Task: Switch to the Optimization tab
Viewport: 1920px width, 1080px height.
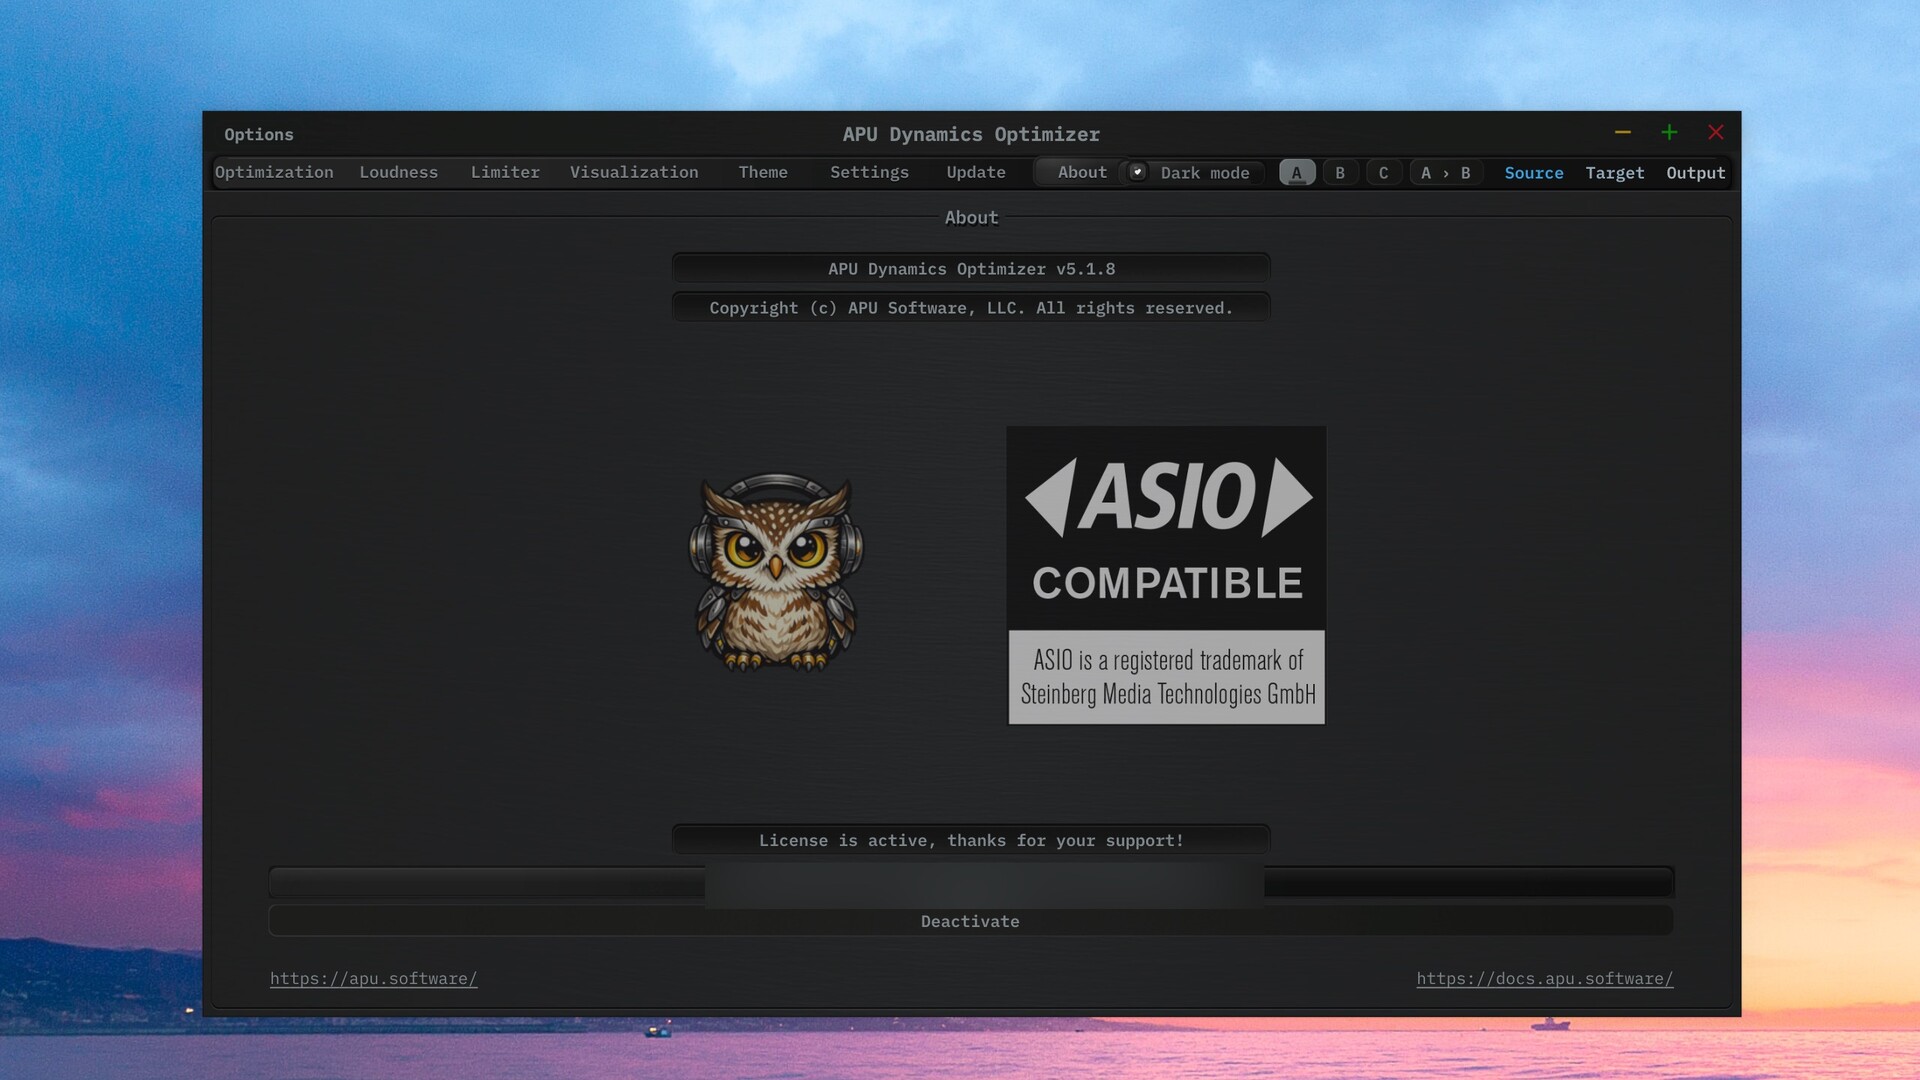Action: (x=274, y=172)
